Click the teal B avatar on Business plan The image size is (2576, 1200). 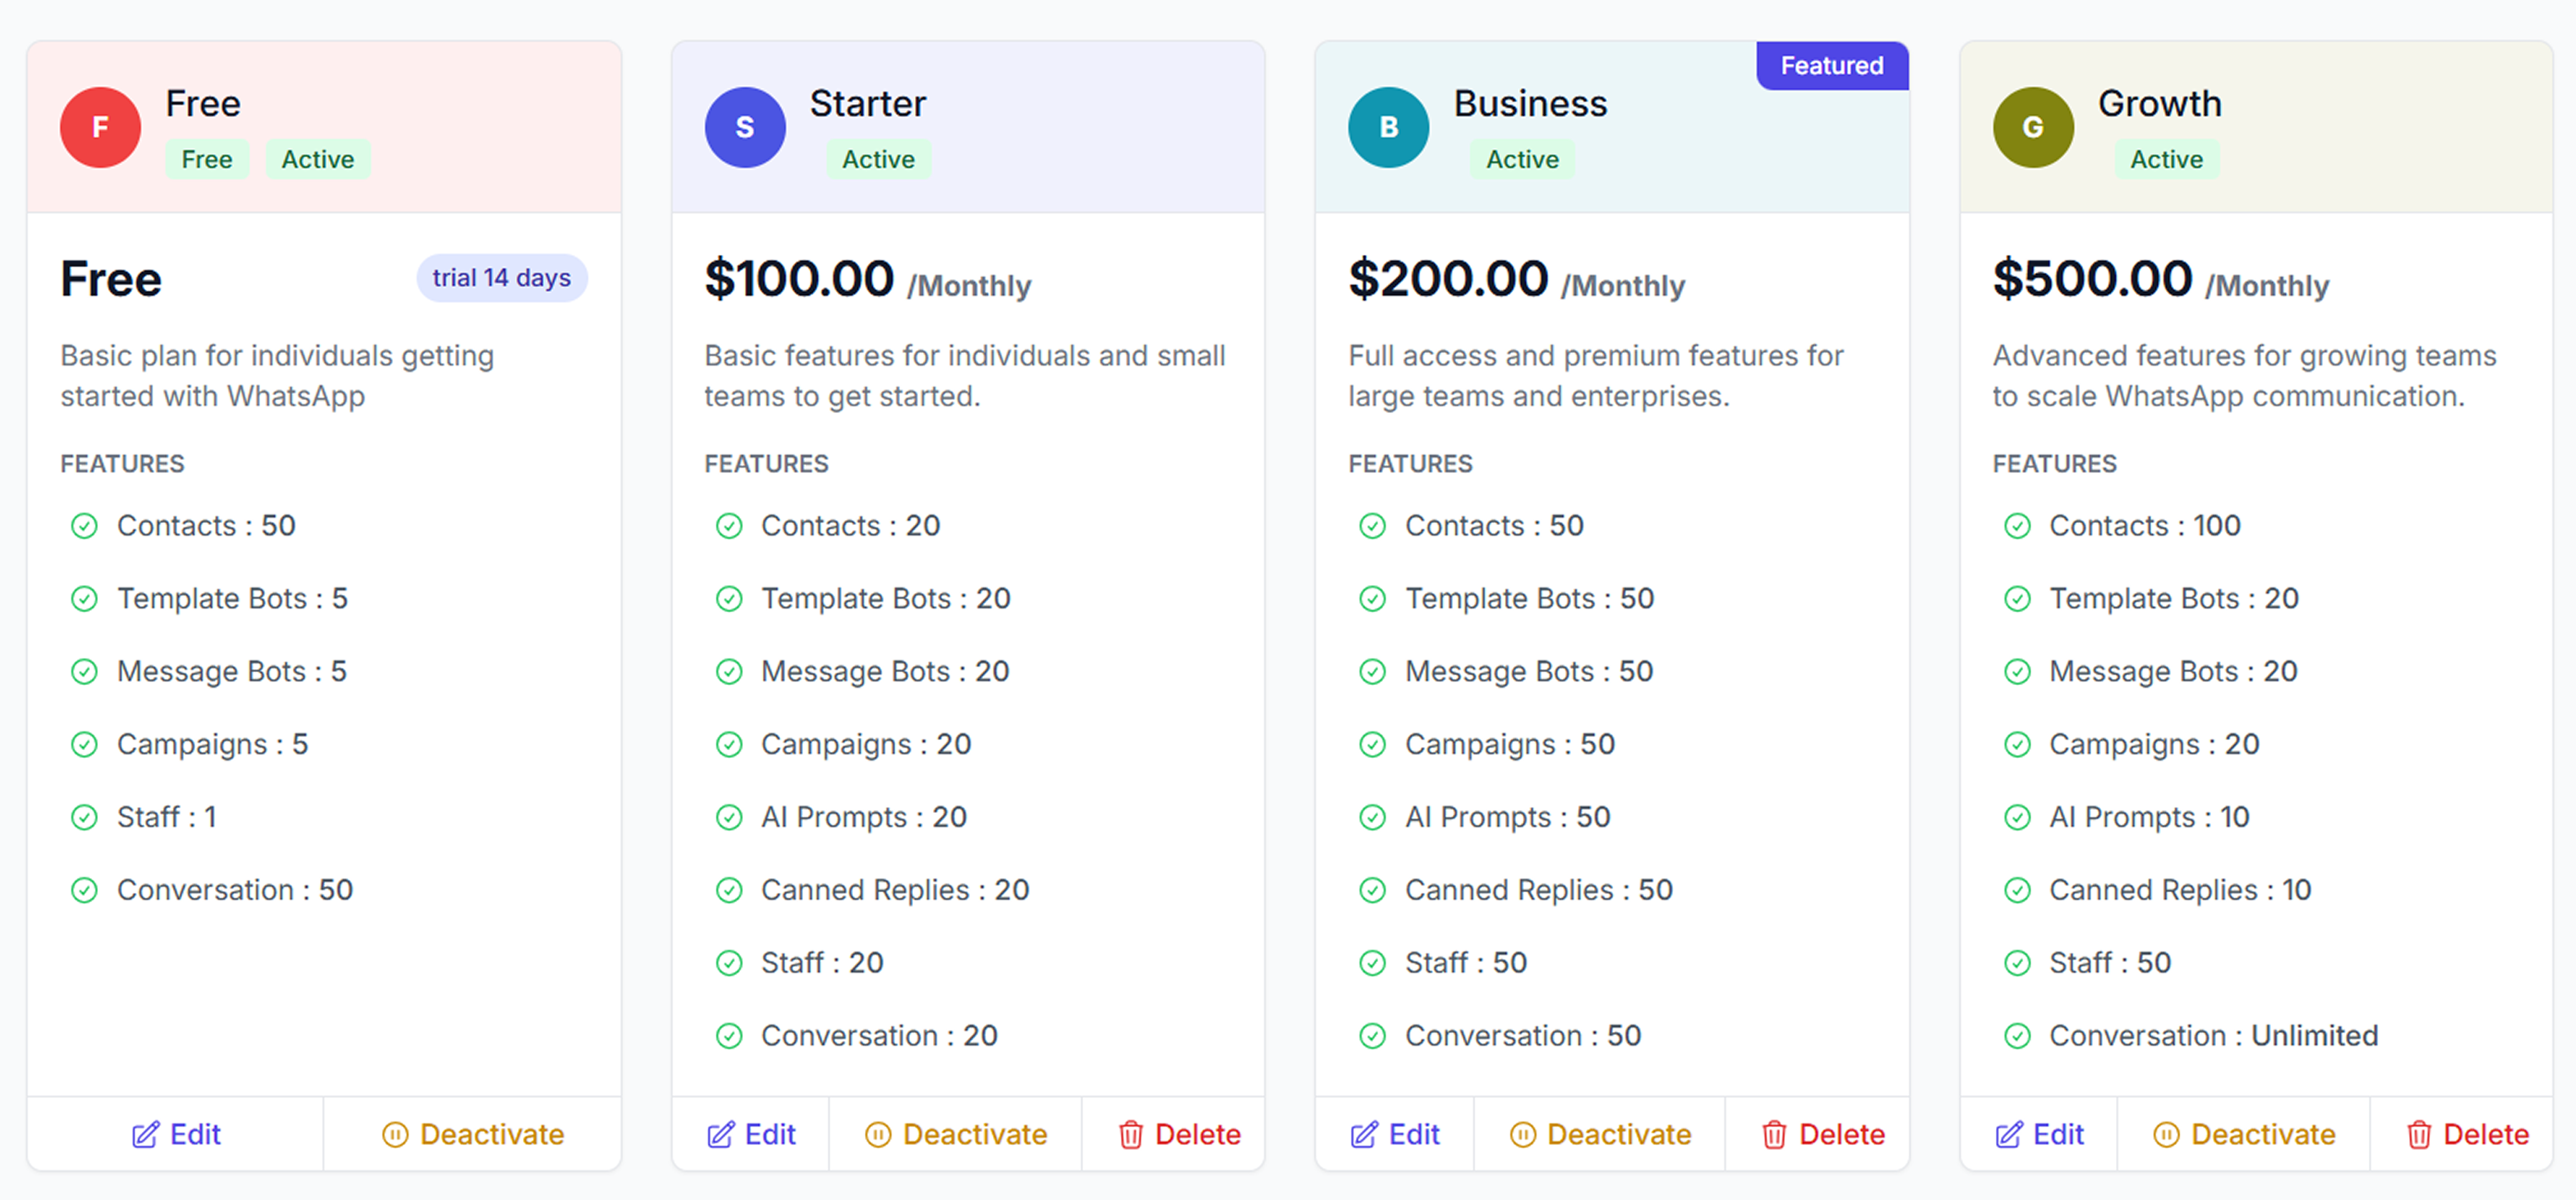[1388, 127]
